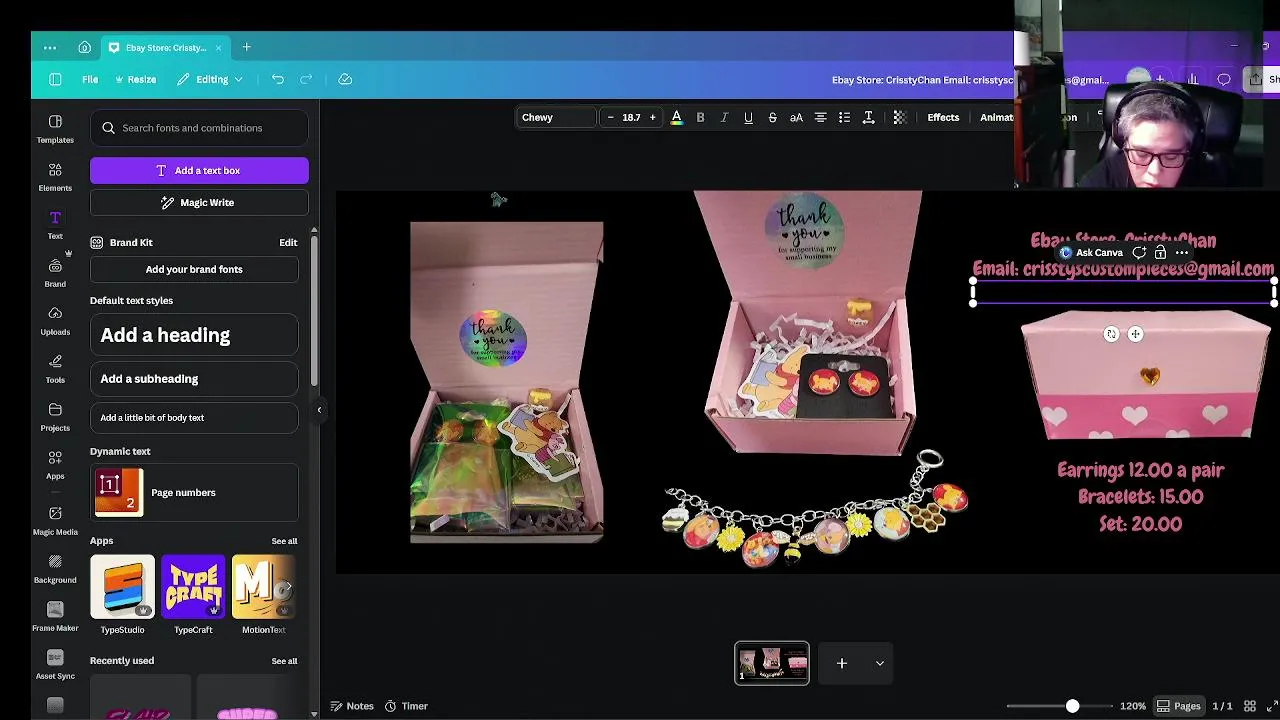The height and width of the screenshot is (720, 1280).
Task: Open the Tools sidebar panel
Action: click(x=55, y=369)
